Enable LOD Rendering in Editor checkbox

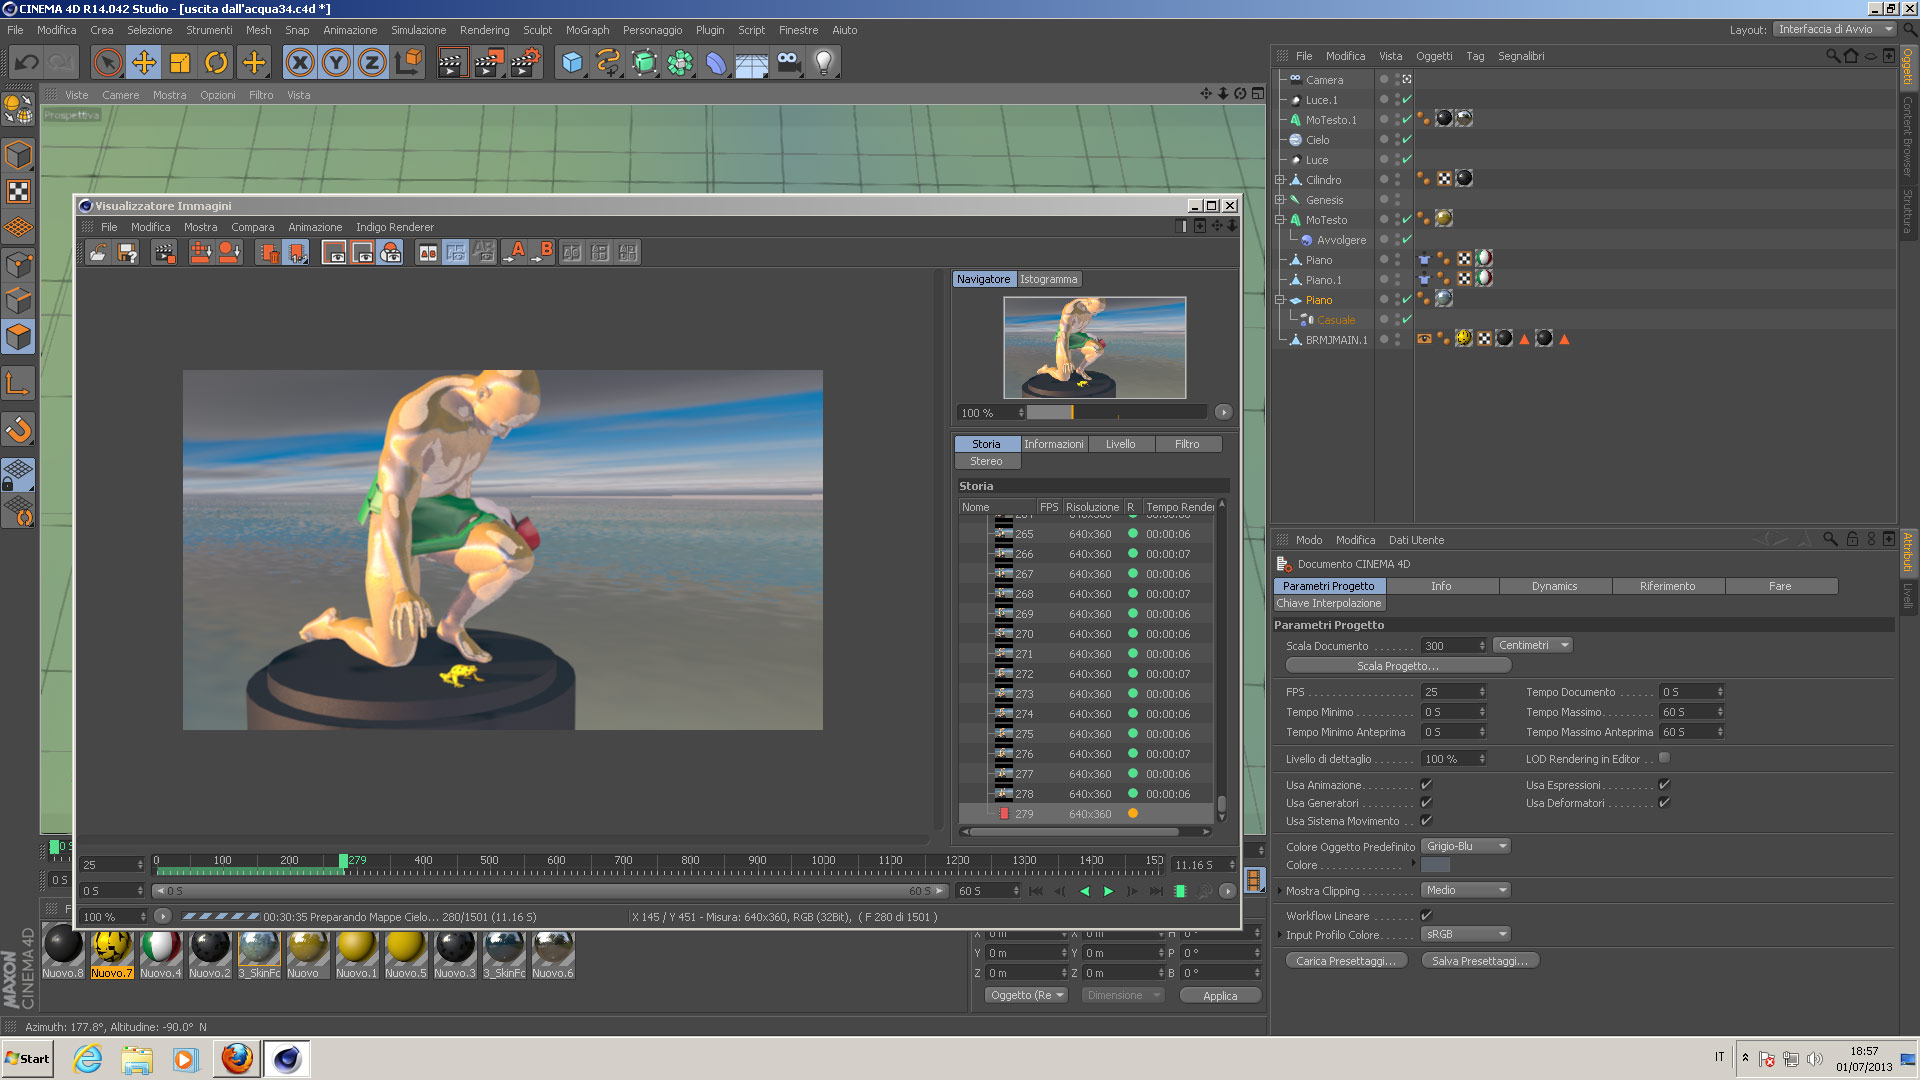1664,758
